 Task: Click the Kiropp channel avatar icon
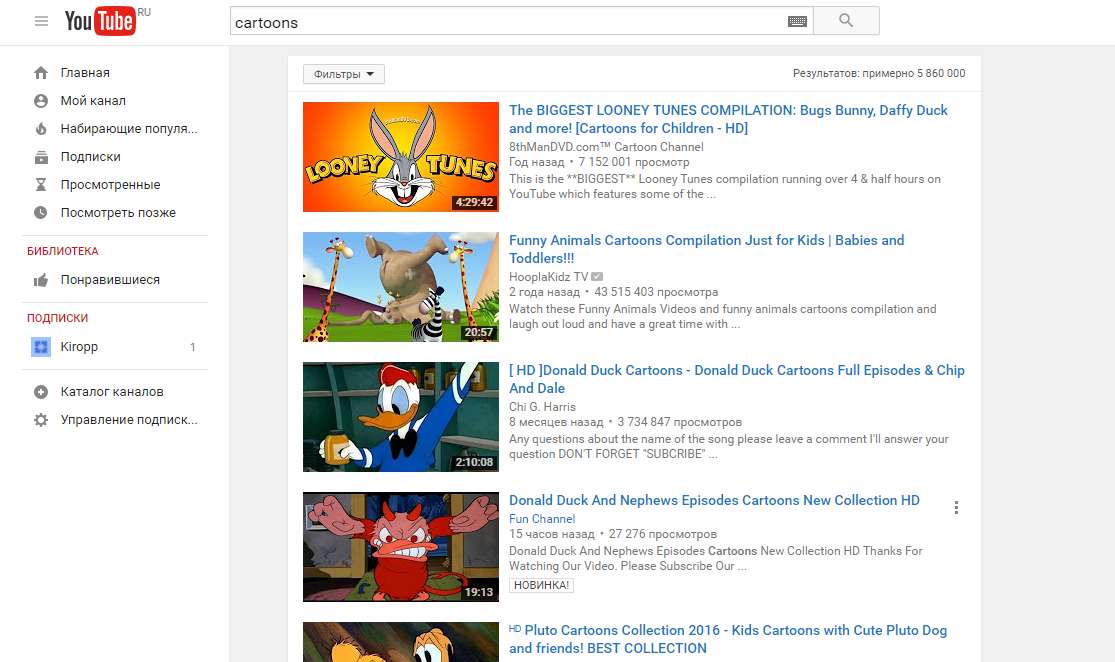[41, 347]
